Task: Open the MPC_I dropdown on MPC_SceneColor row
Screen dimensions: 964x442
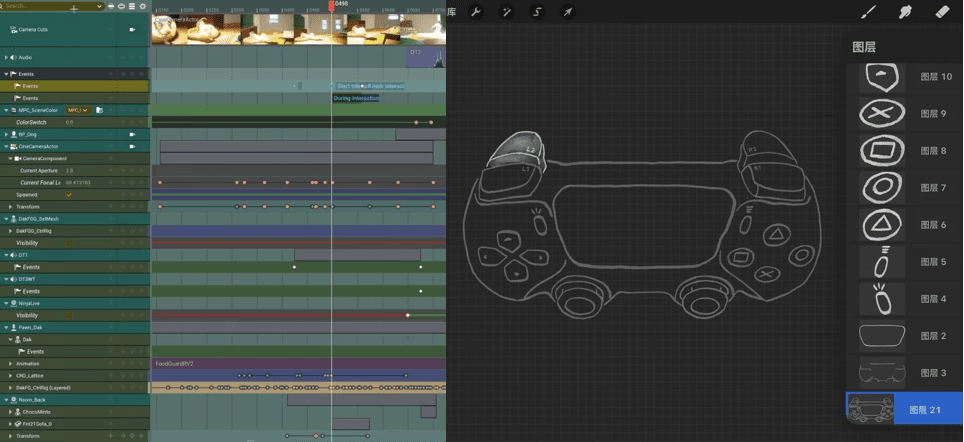Action: pyautogui.click(x=78, y=110)
